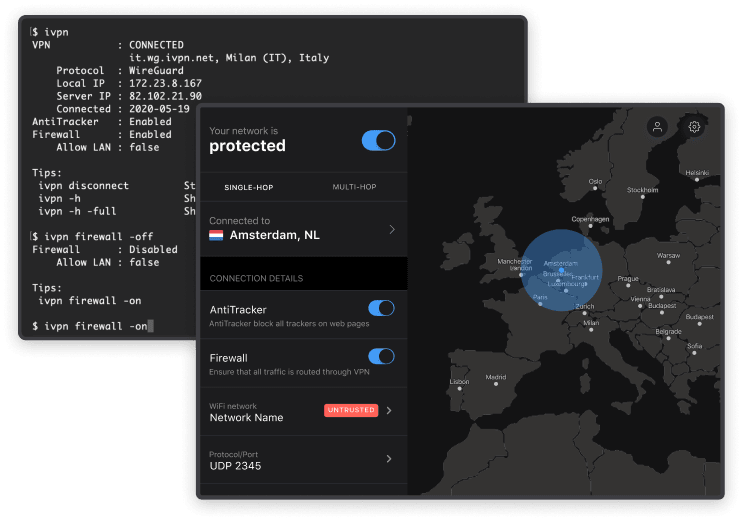Click the Netherlands flag icon
The width and height of the screenshot is (743, 521).
tap(216, 235)
